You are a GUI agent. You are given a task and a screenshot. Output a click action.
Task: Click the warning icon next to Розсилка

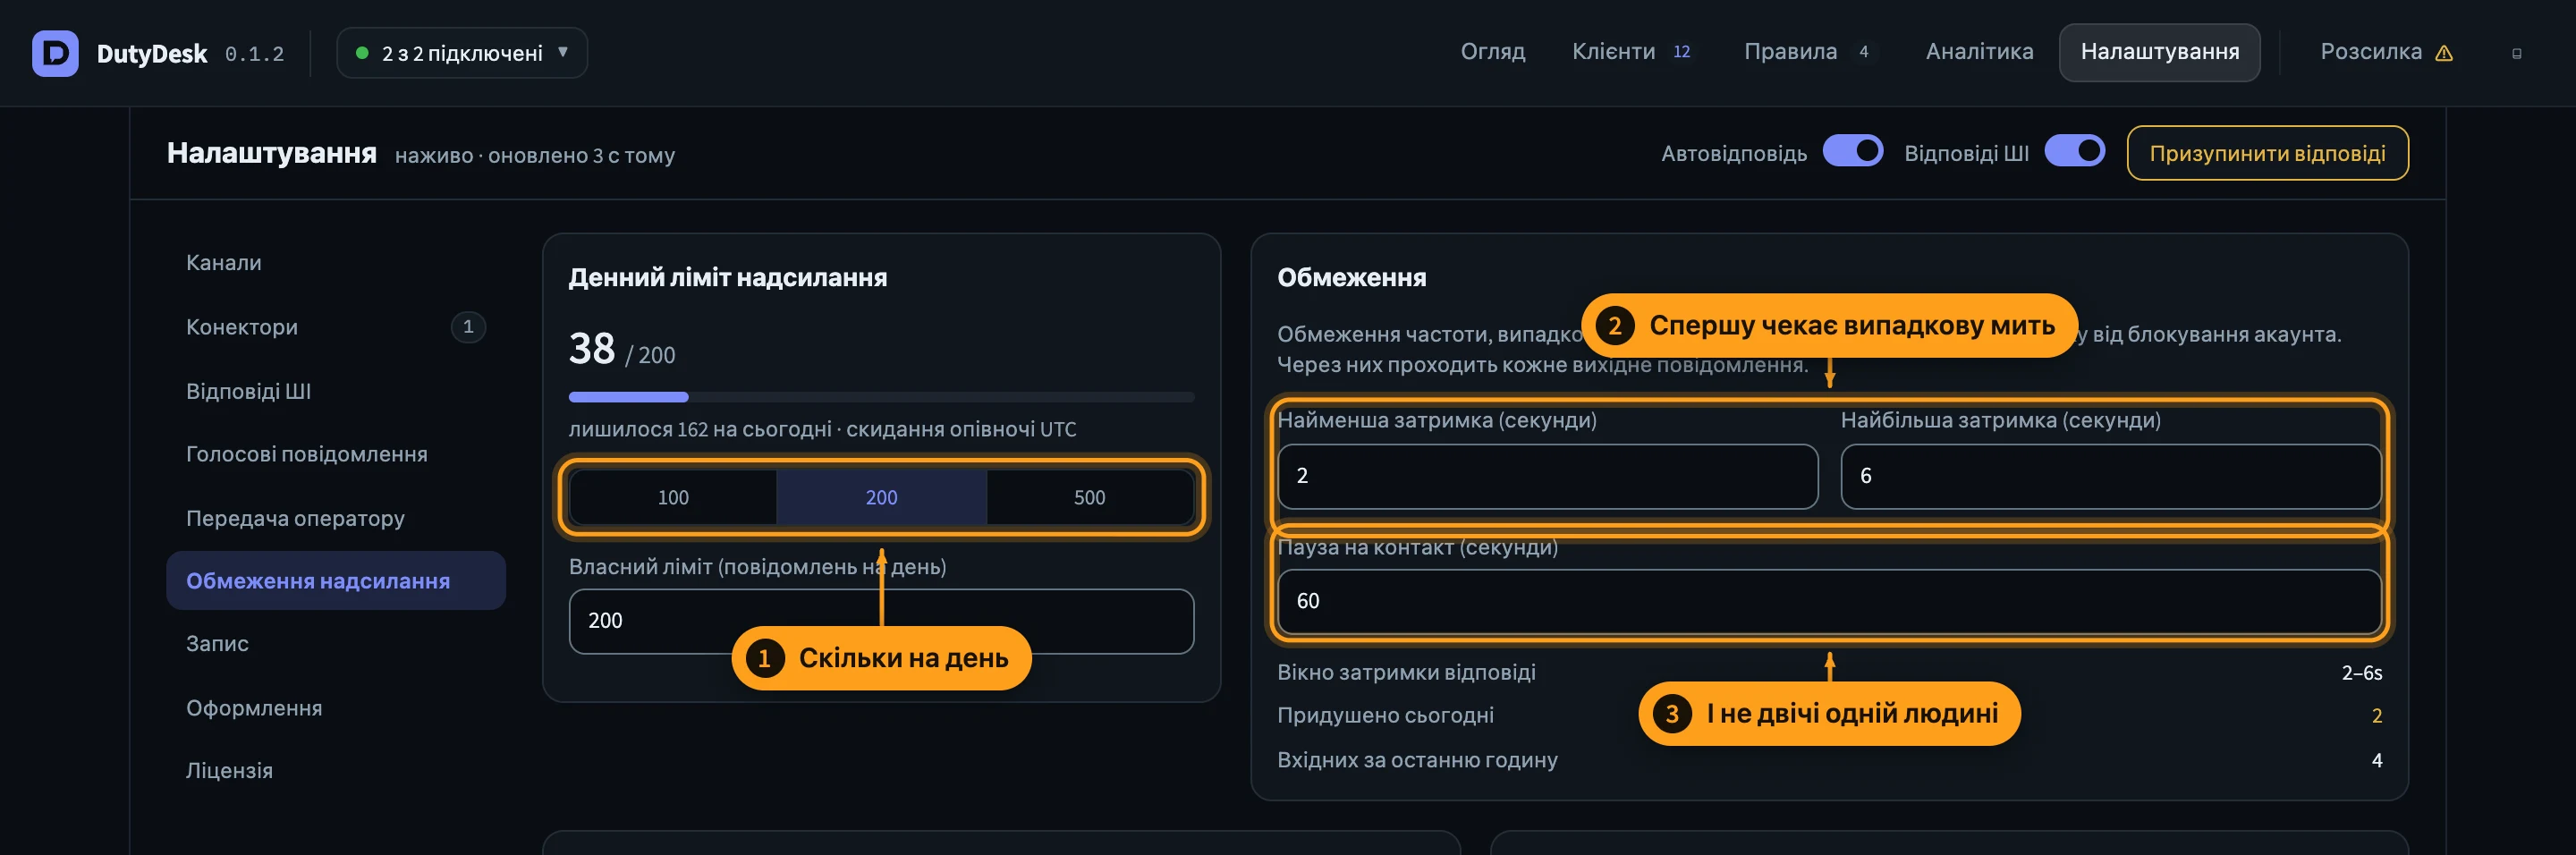coord(2444,53)
